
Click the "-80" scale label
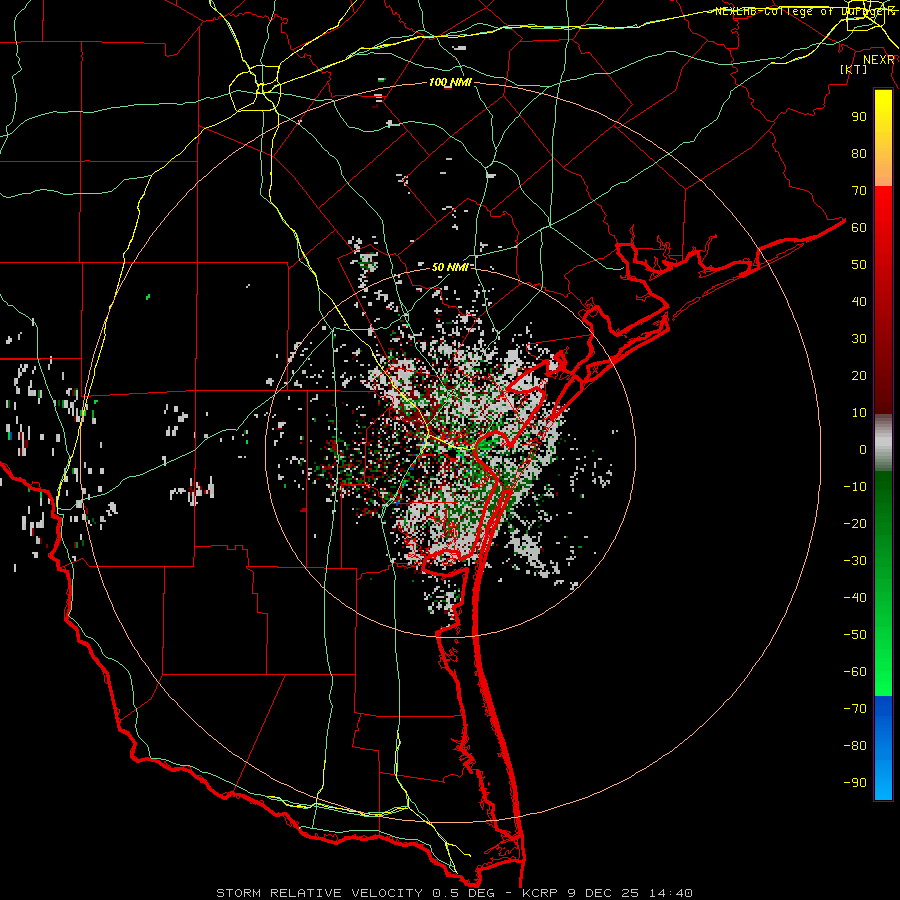[x=855, y=746]
